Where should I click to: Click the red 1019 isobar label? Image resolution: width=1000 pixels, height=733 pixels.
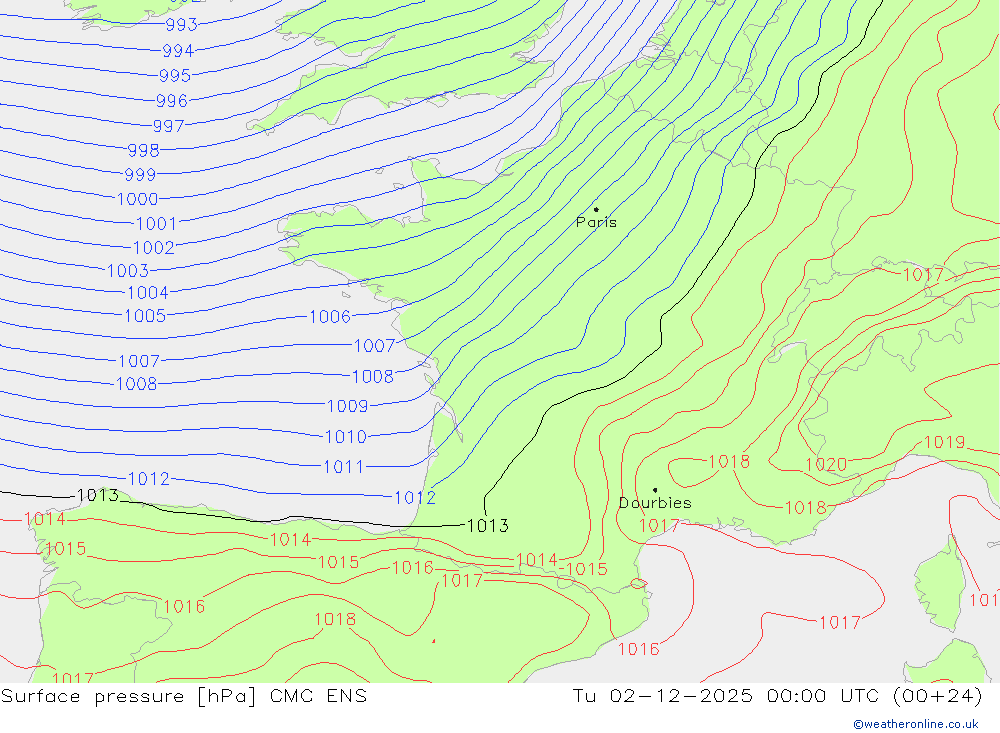point(944,442)
